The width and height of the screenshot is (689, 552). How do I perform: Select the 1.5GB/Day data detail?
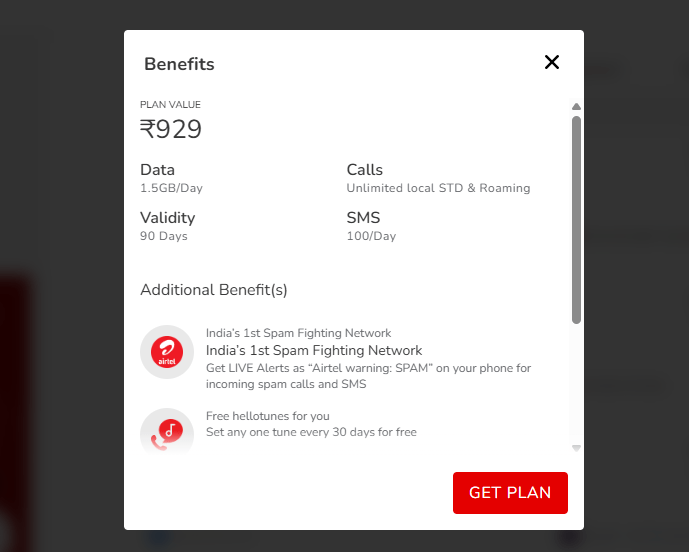pyautogui.click(x=171, y=188)
